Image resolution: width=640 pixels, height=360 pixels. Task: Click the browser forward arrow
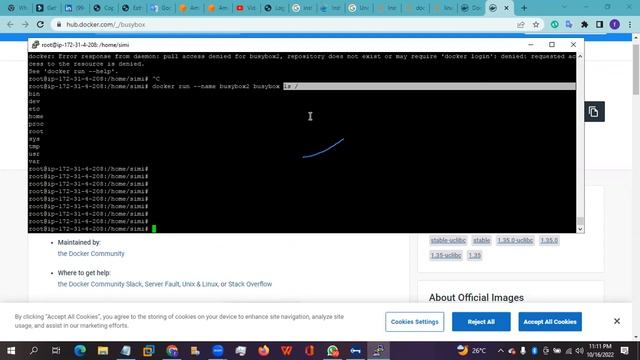[25, 24]
